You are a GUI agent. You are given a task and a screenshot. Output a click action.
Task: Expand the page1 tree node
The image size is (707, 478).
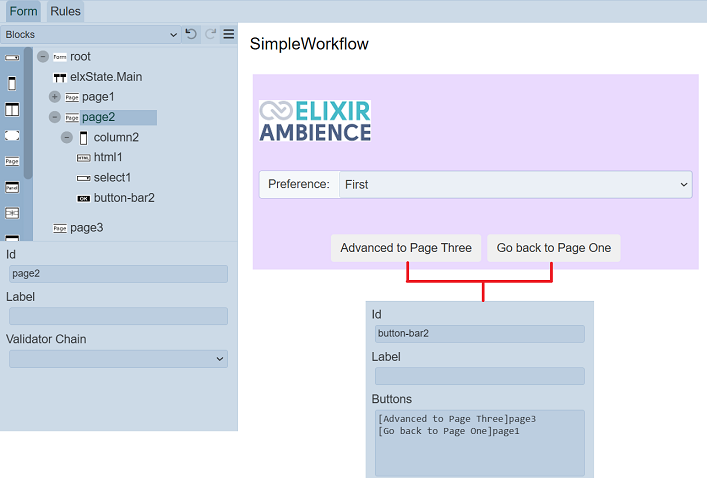click(x=55, y=97)
